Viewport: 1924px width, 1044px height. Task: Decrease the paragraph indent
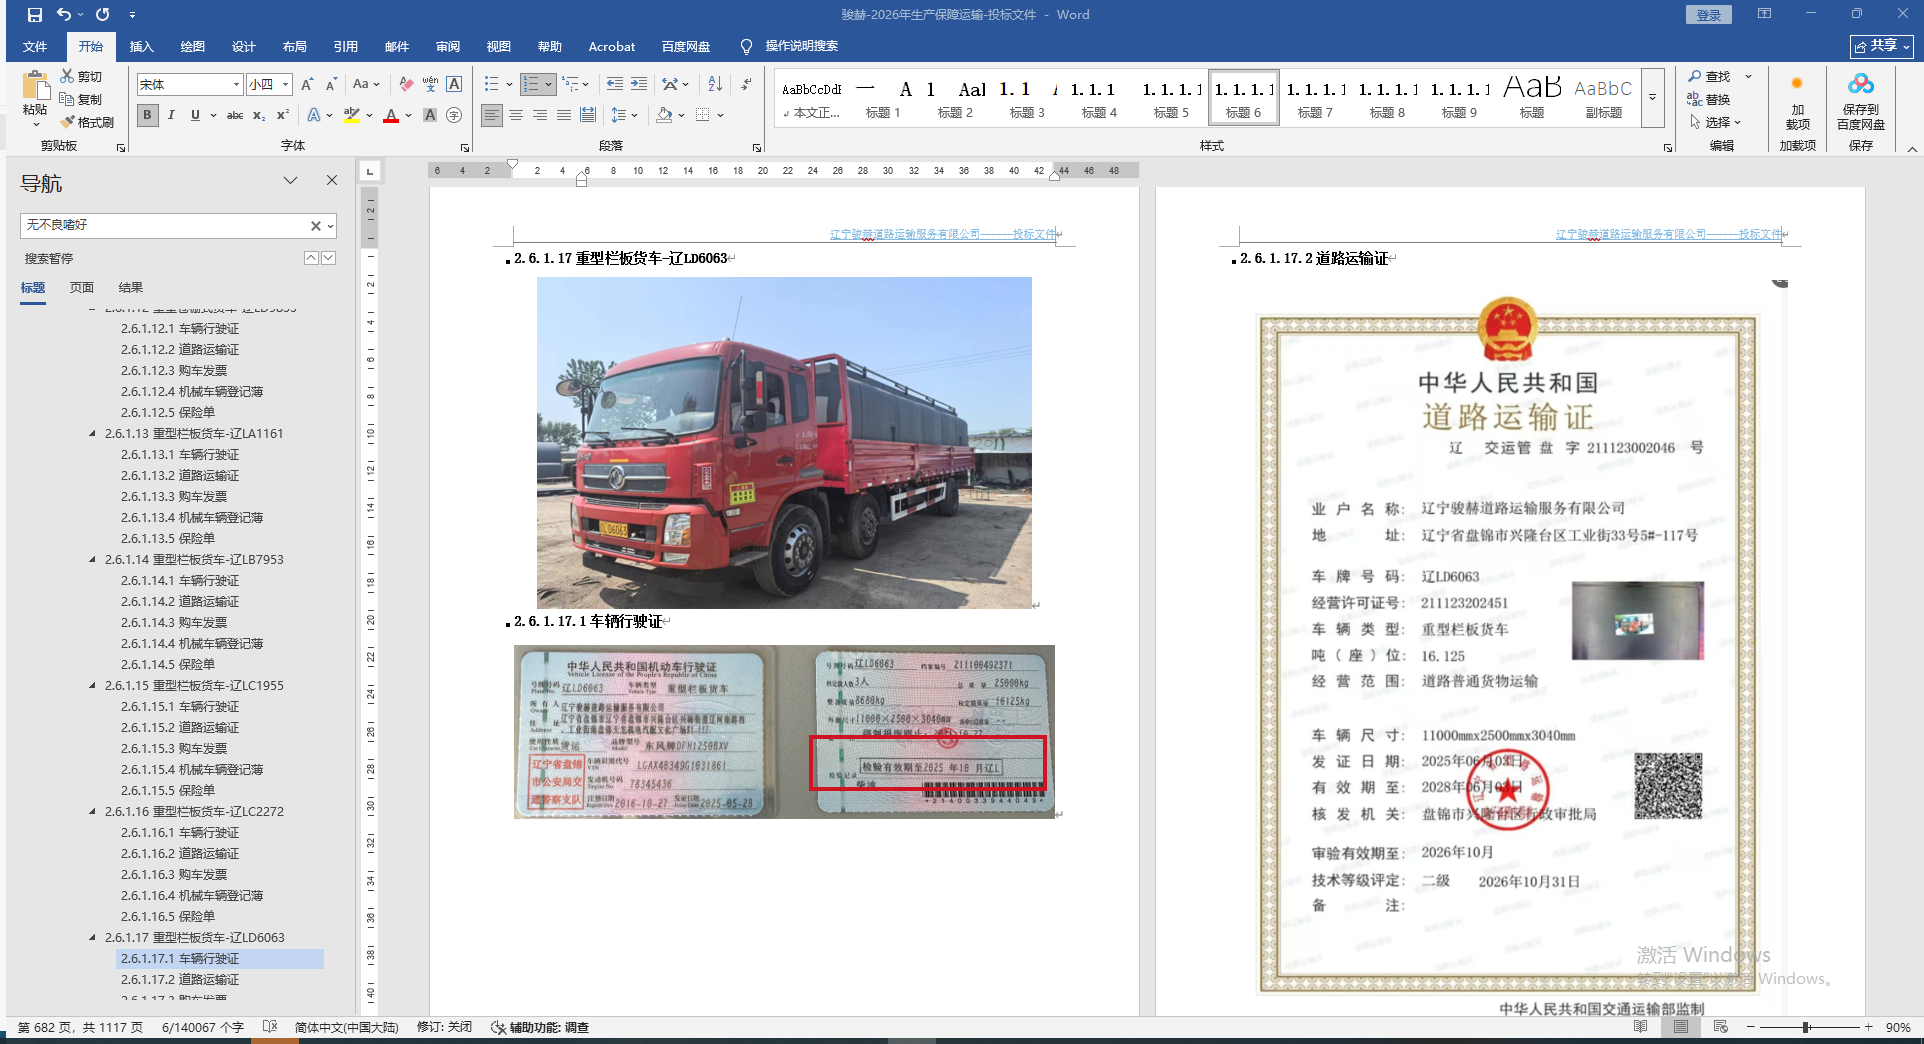pos(614,85)
